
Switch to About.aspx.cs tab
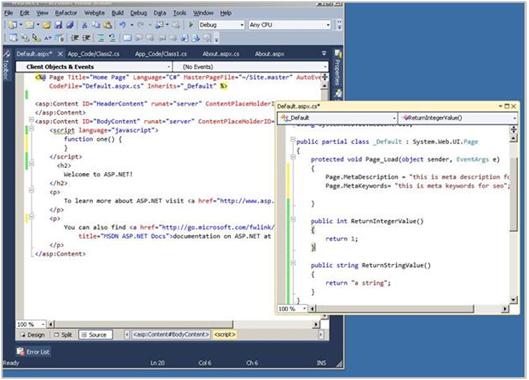point(221,54)
